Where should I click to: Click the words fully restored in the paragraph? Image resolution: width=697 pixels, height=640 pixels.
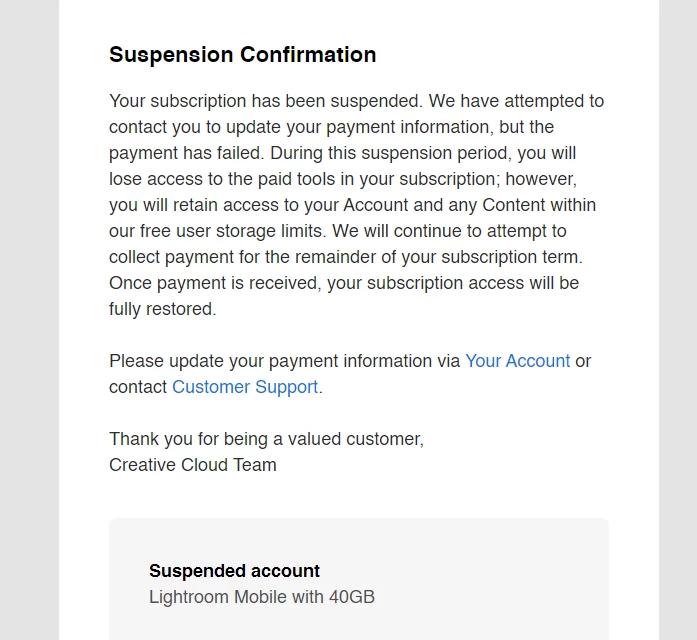point(162,309)
